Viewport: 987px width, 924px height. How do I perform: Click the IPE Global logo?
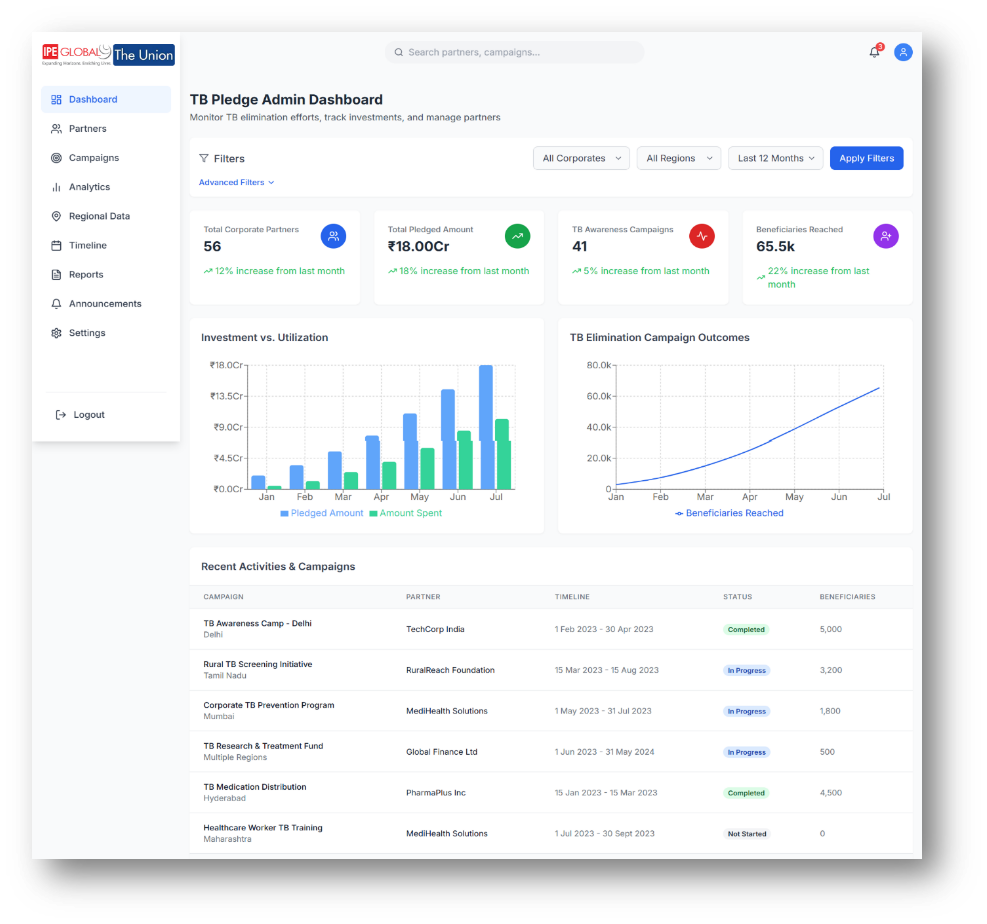(x=75, y=55)
